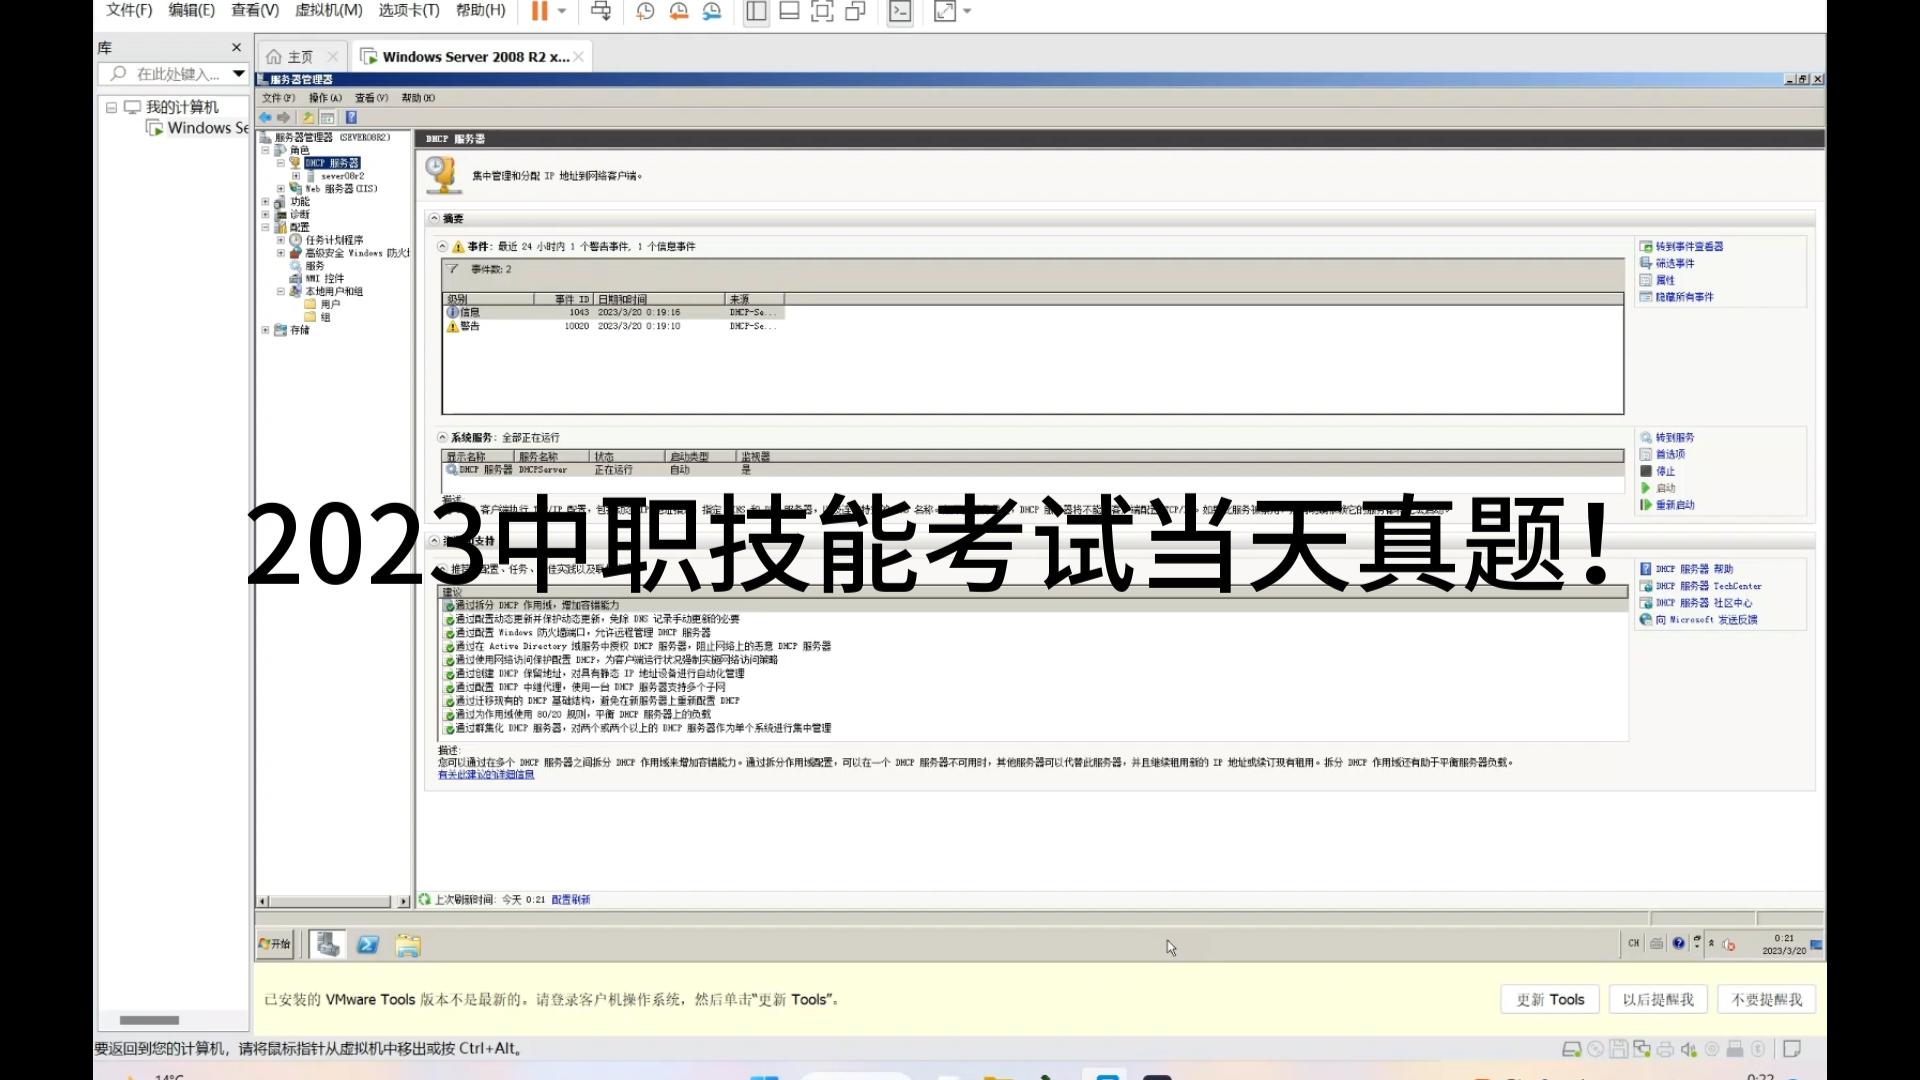Collapse the 角色 tree node
Viewport: 1920px width, 1080px height.
266,150
